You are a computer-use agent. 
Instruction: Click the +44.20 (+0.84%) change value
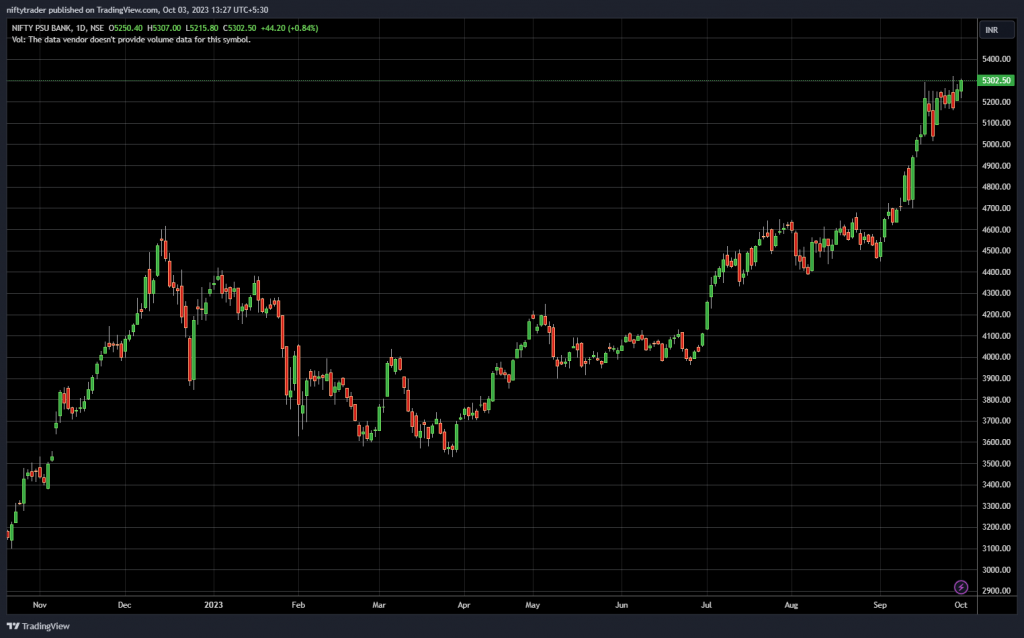289,28
